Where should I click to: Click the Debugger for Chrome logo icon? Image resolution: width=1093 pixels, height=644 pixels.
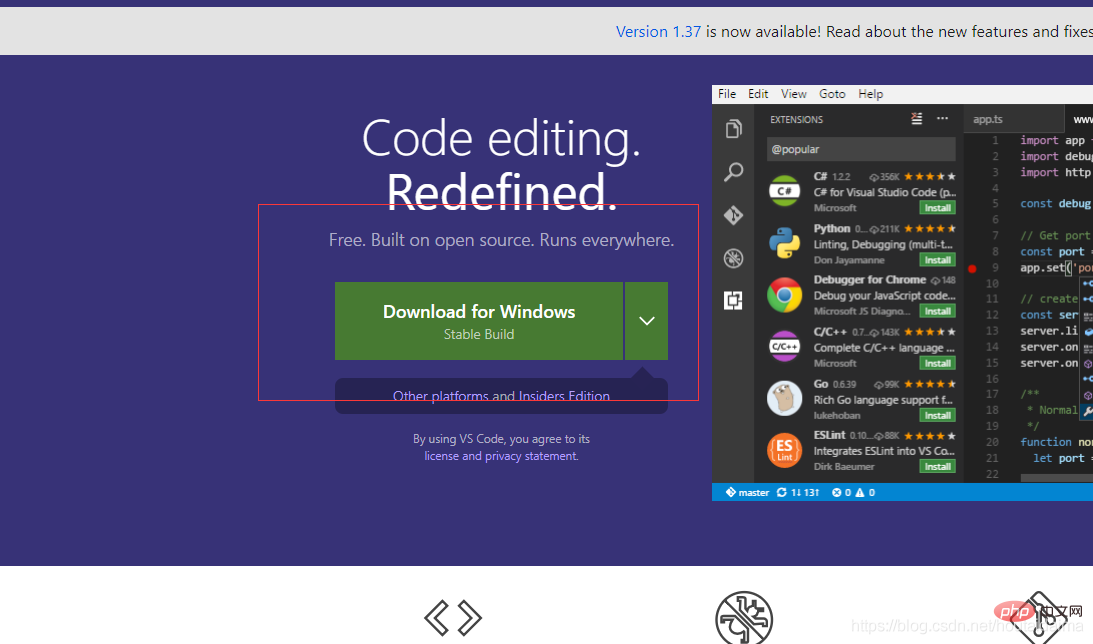point(785,295)
